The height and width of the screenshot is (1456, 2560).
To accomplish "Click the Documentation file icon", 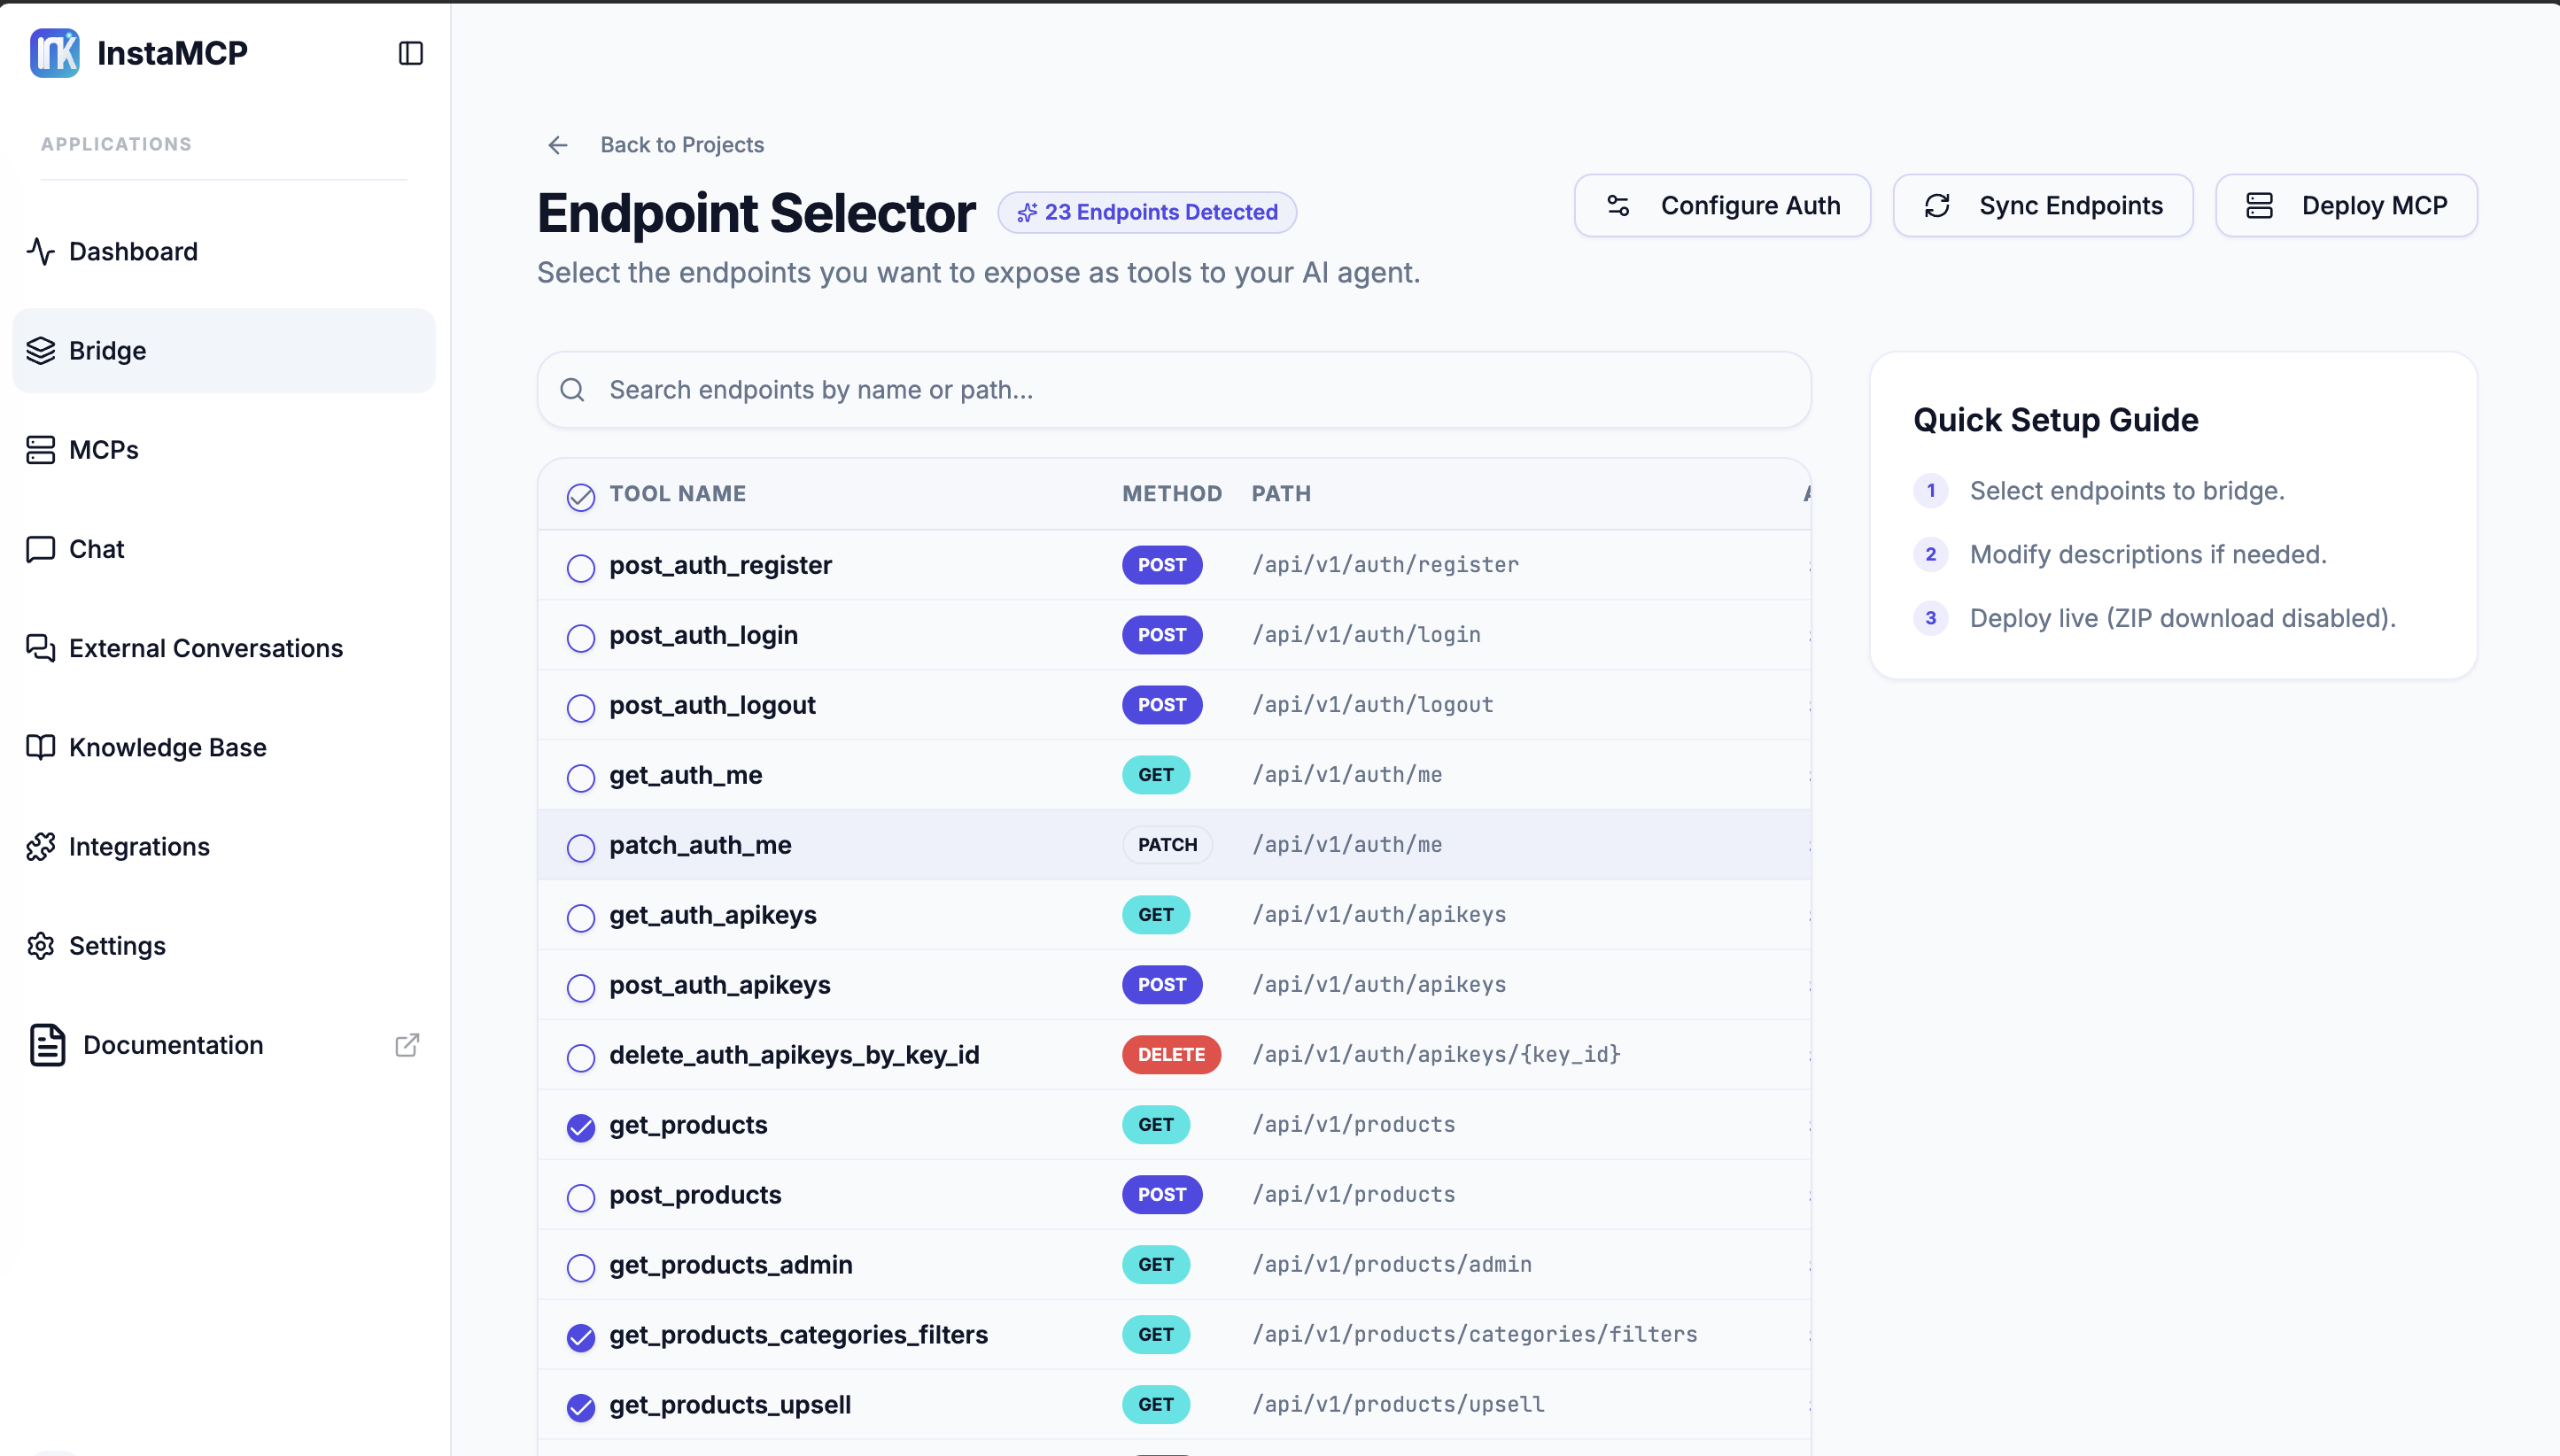I will [47, 1045].
